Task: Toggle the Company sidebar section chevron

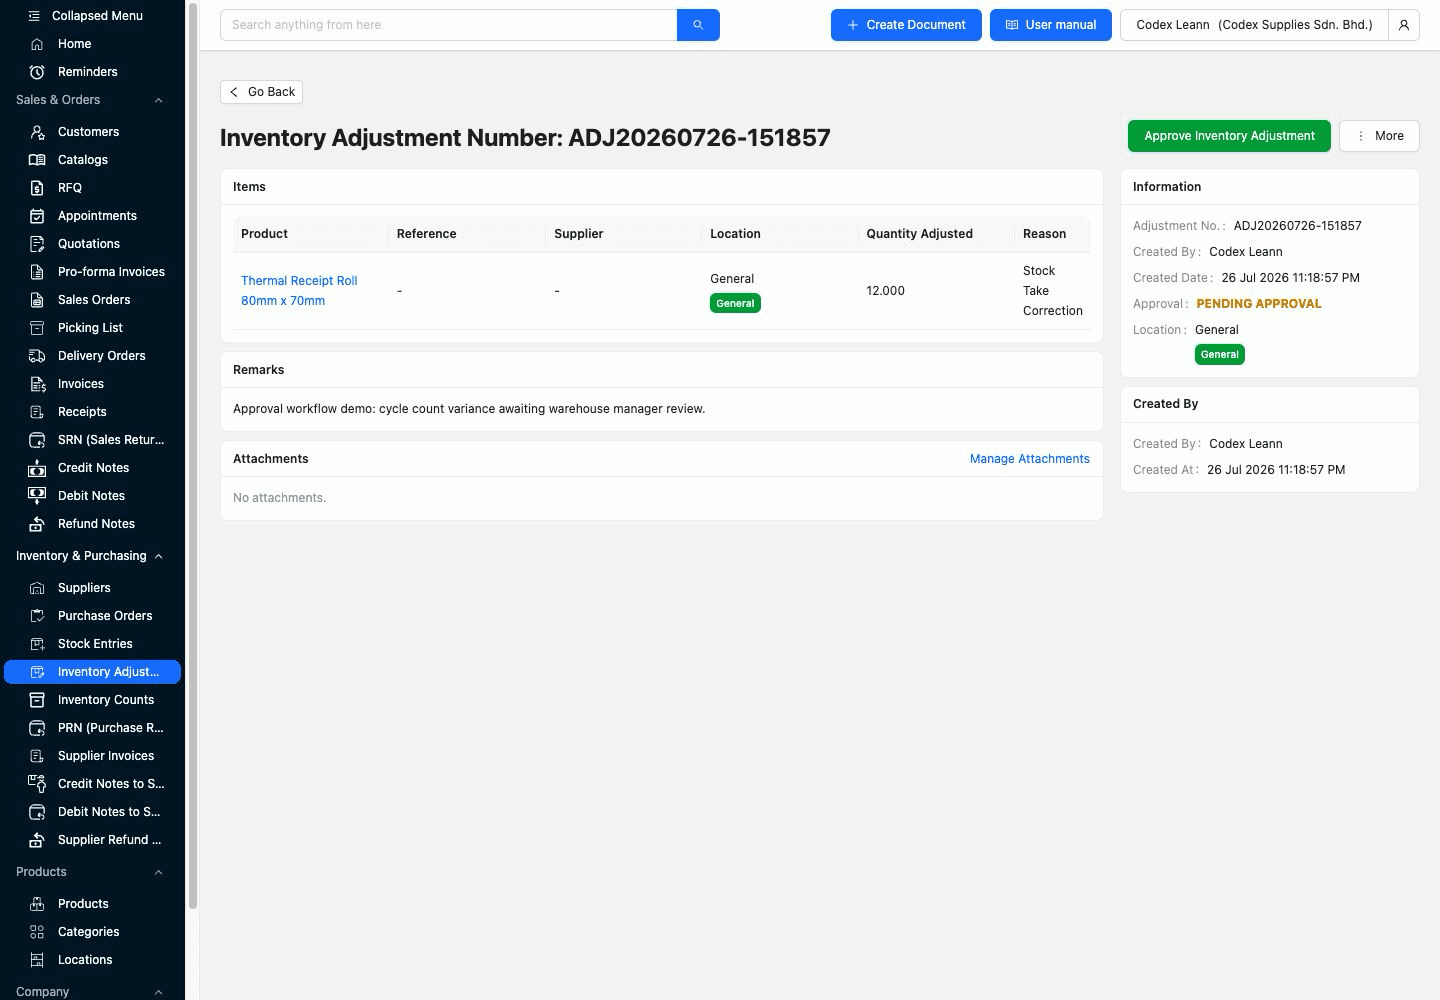Action: pyautogui.click(x=158, y=992)
